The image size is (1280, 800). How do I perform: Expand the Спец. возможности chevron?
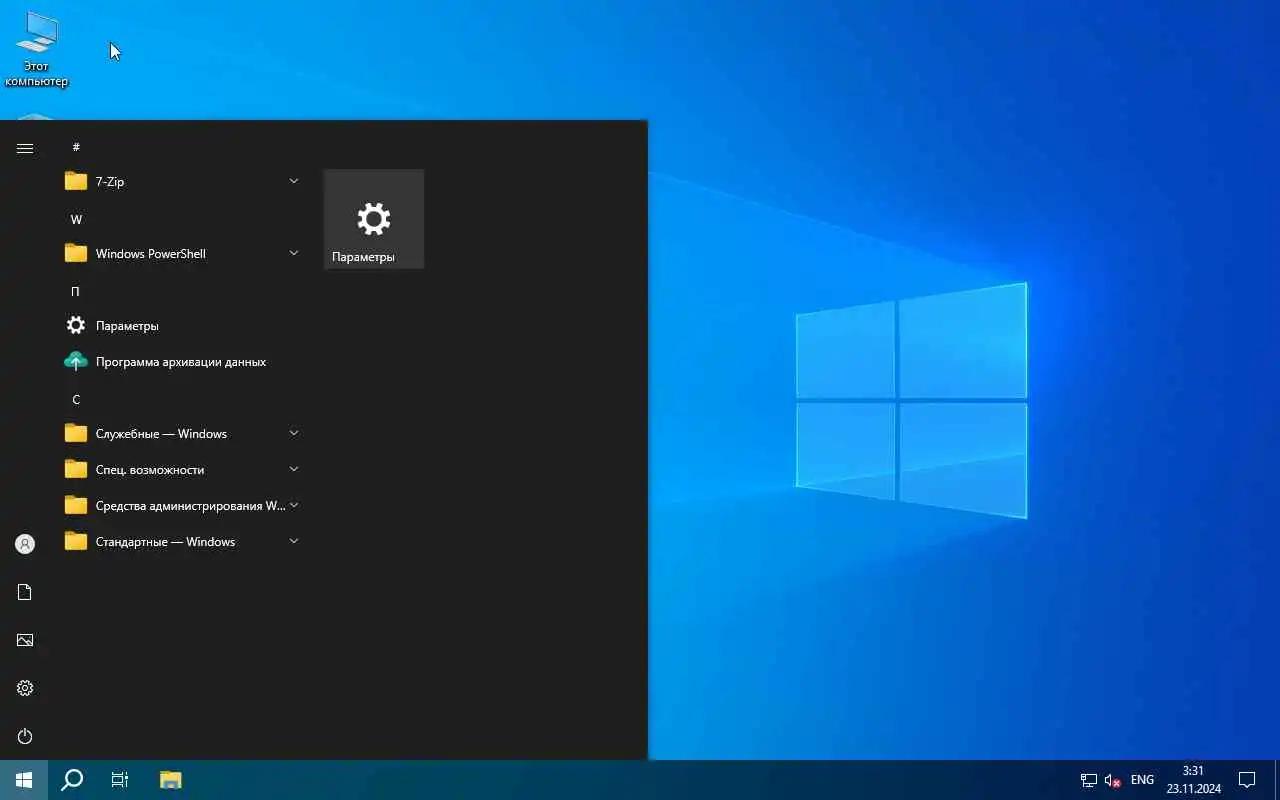(294, 469)
